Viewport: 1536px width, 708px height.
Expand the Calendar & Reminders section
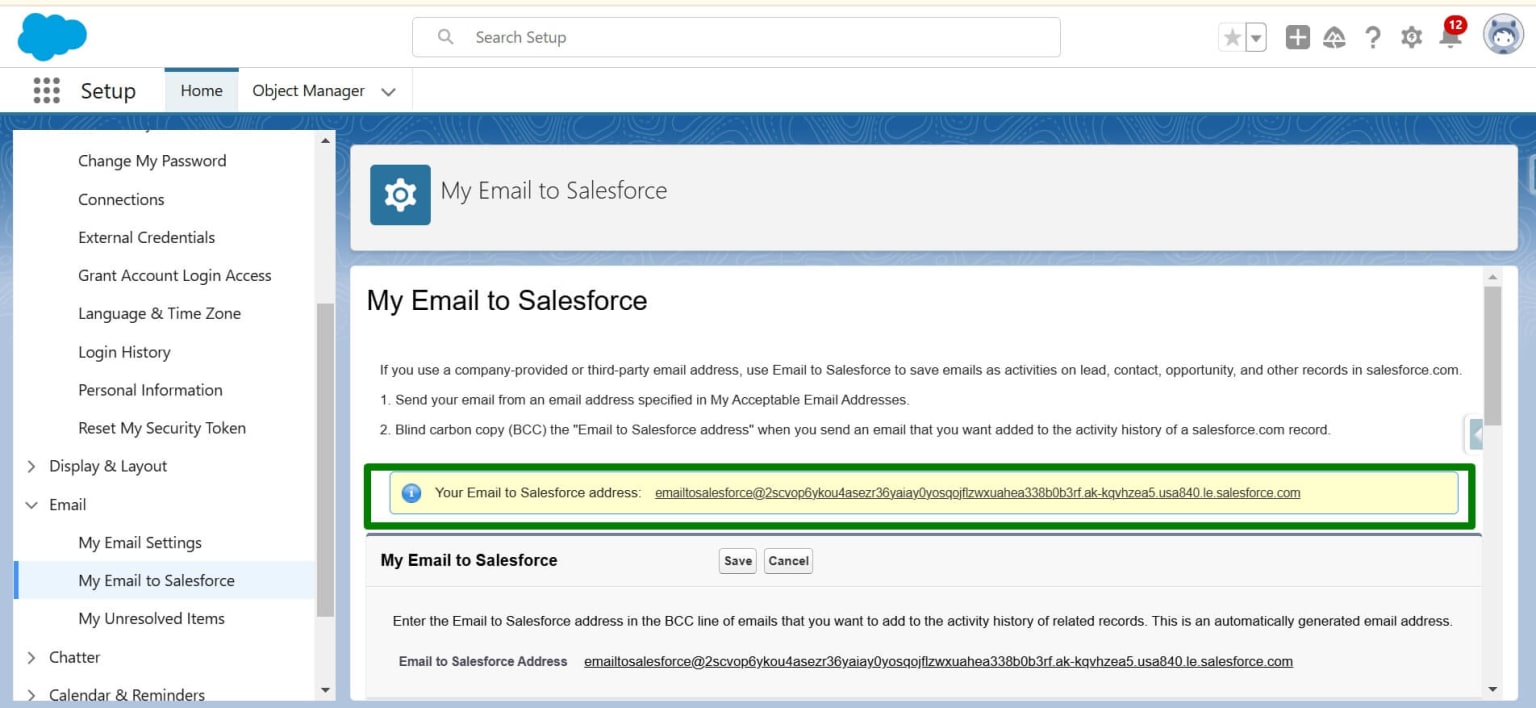(31, 695)
